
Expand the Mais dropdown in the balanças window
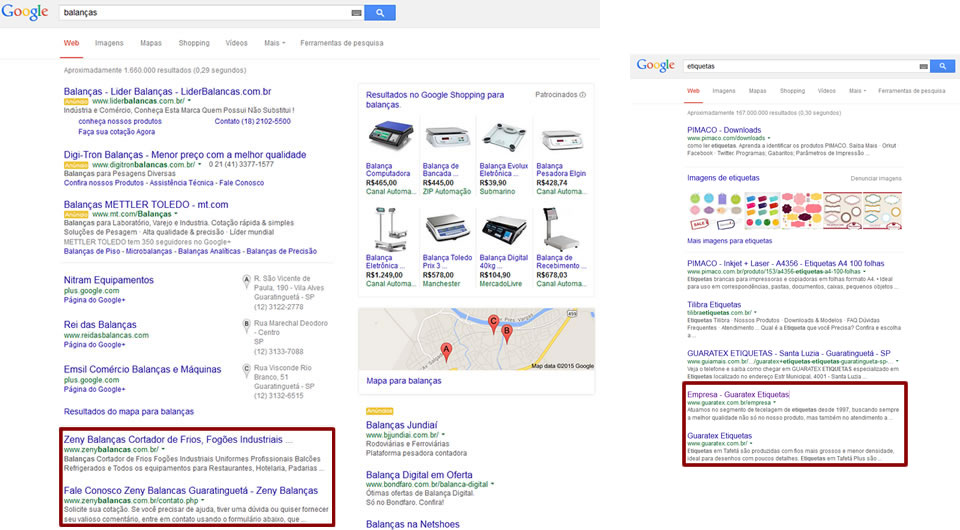(274, 43)
